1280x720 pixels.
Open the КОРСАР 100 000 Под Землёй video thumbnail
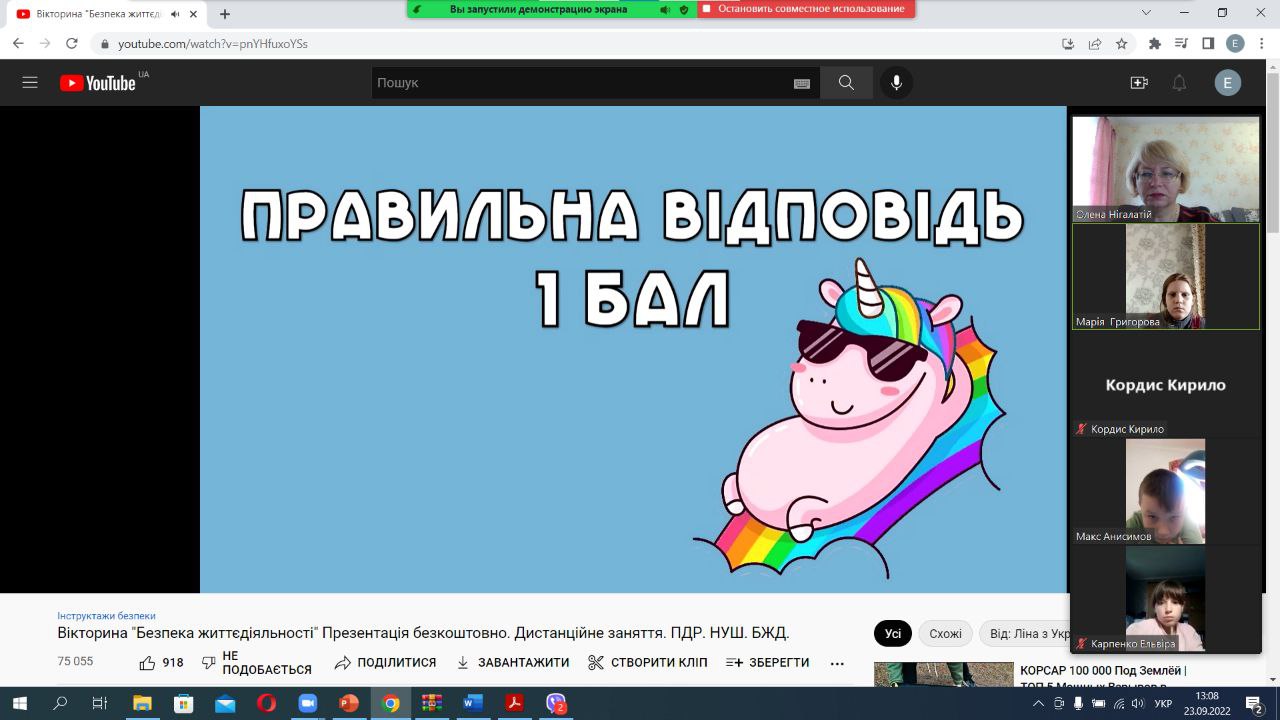(x=944, y=675)
